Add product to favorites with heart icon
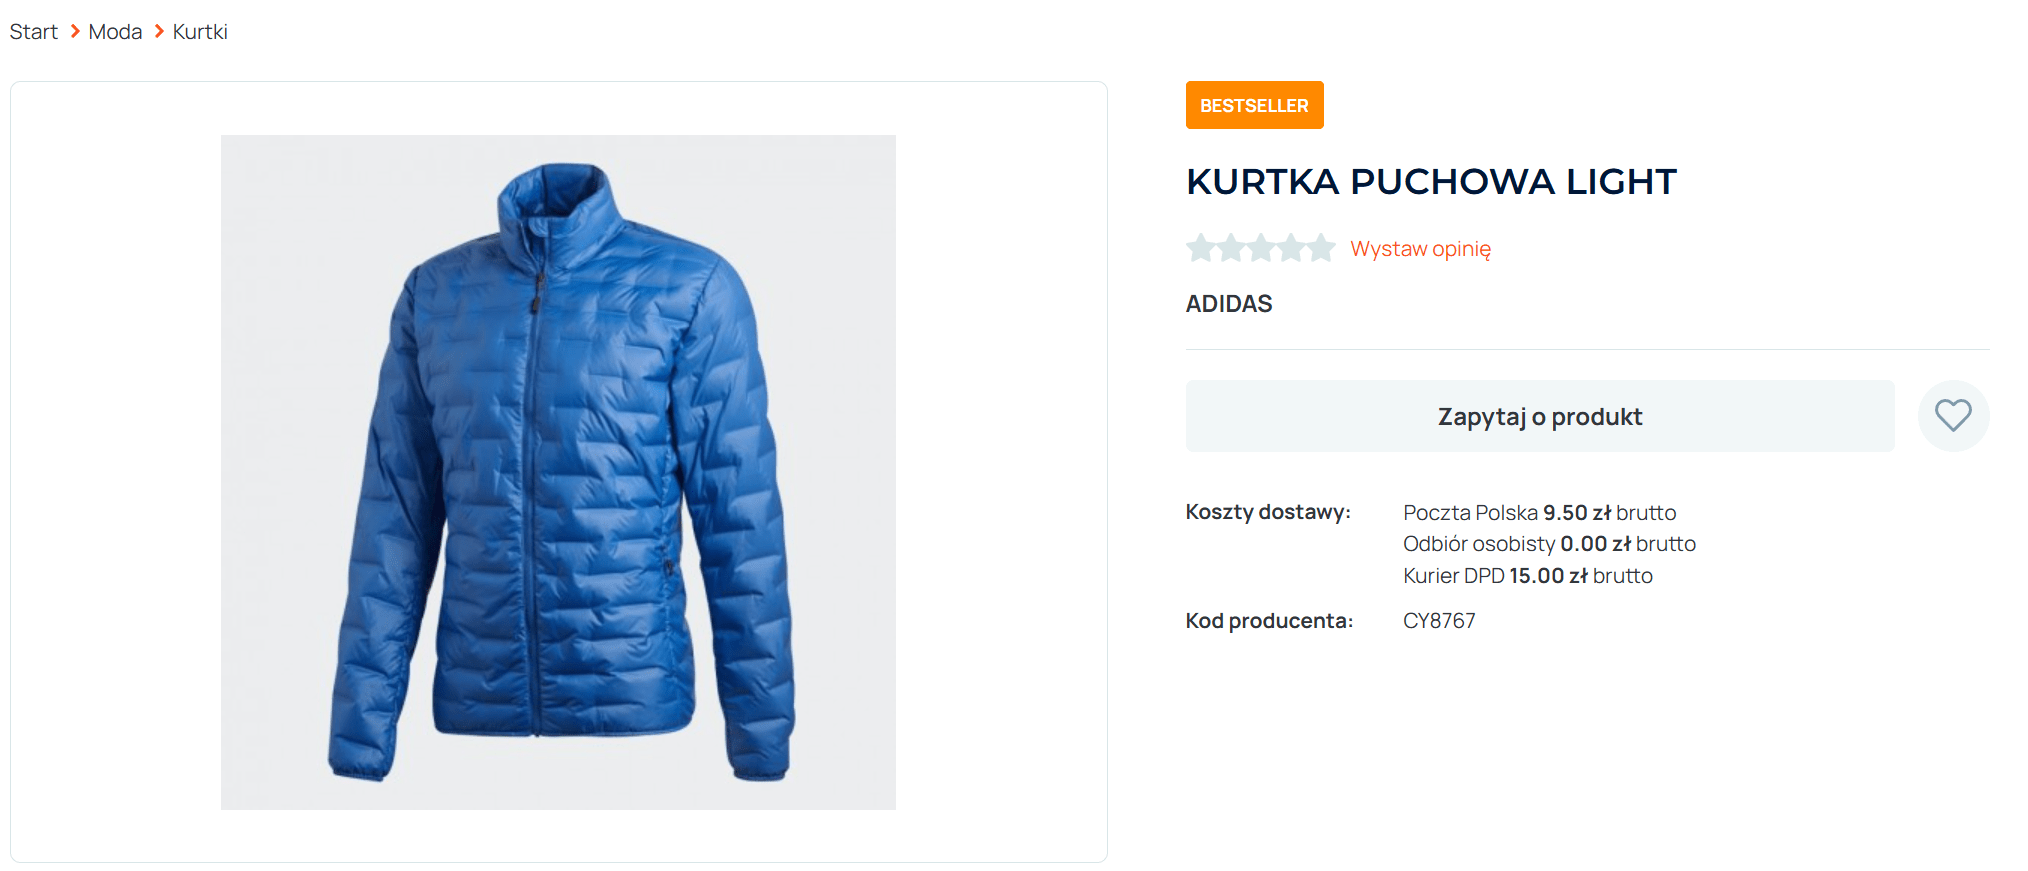This screenshot has height=871, width=2028. click(x=1953, y=415)
